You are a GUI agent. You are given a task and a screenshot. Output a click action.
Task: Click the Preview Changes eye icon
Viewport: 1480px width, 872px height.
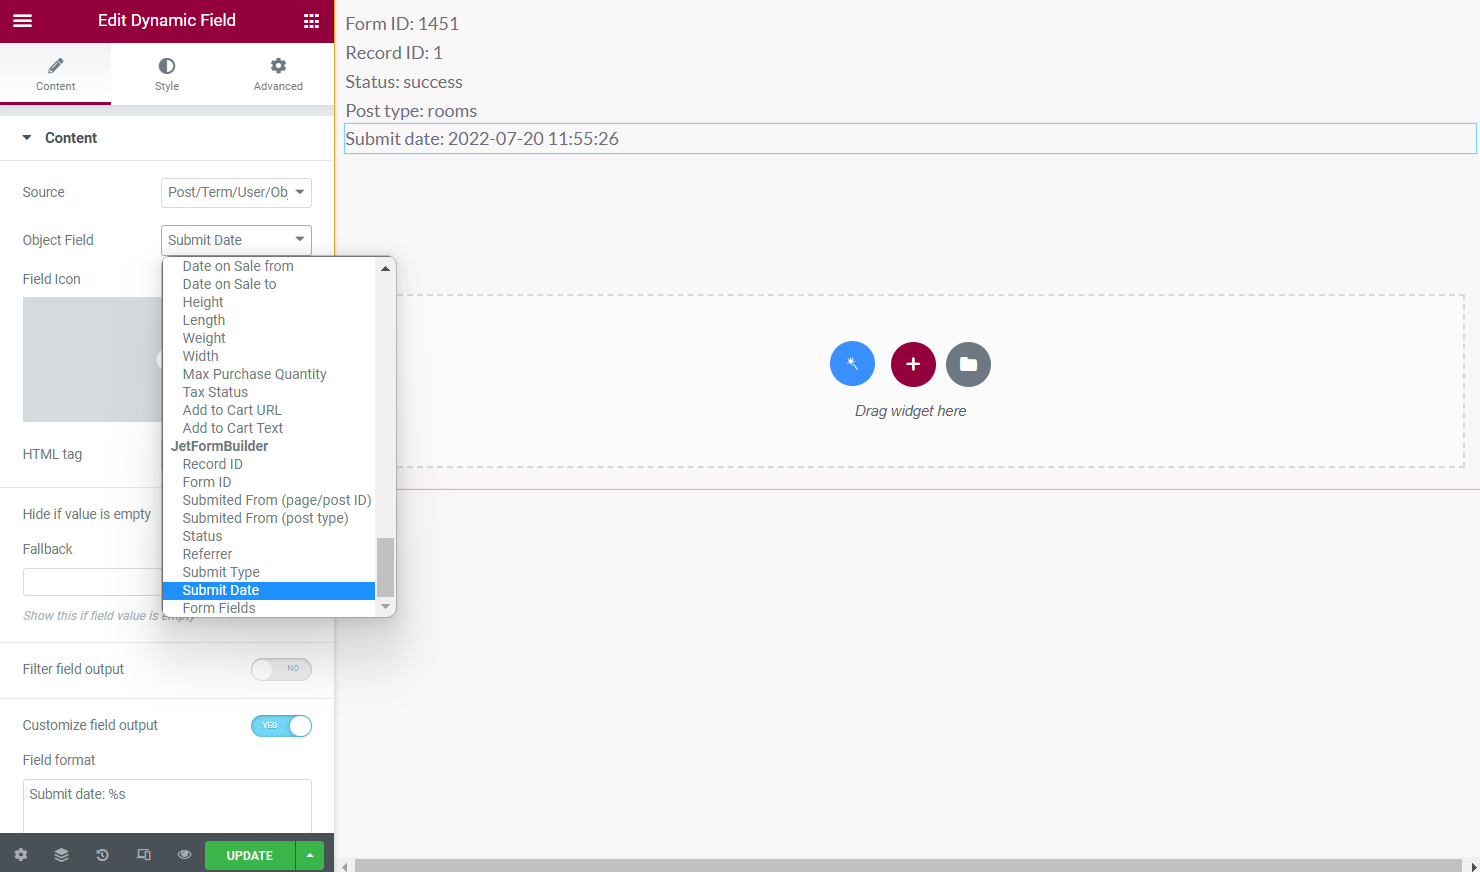(x=184, y=855)
